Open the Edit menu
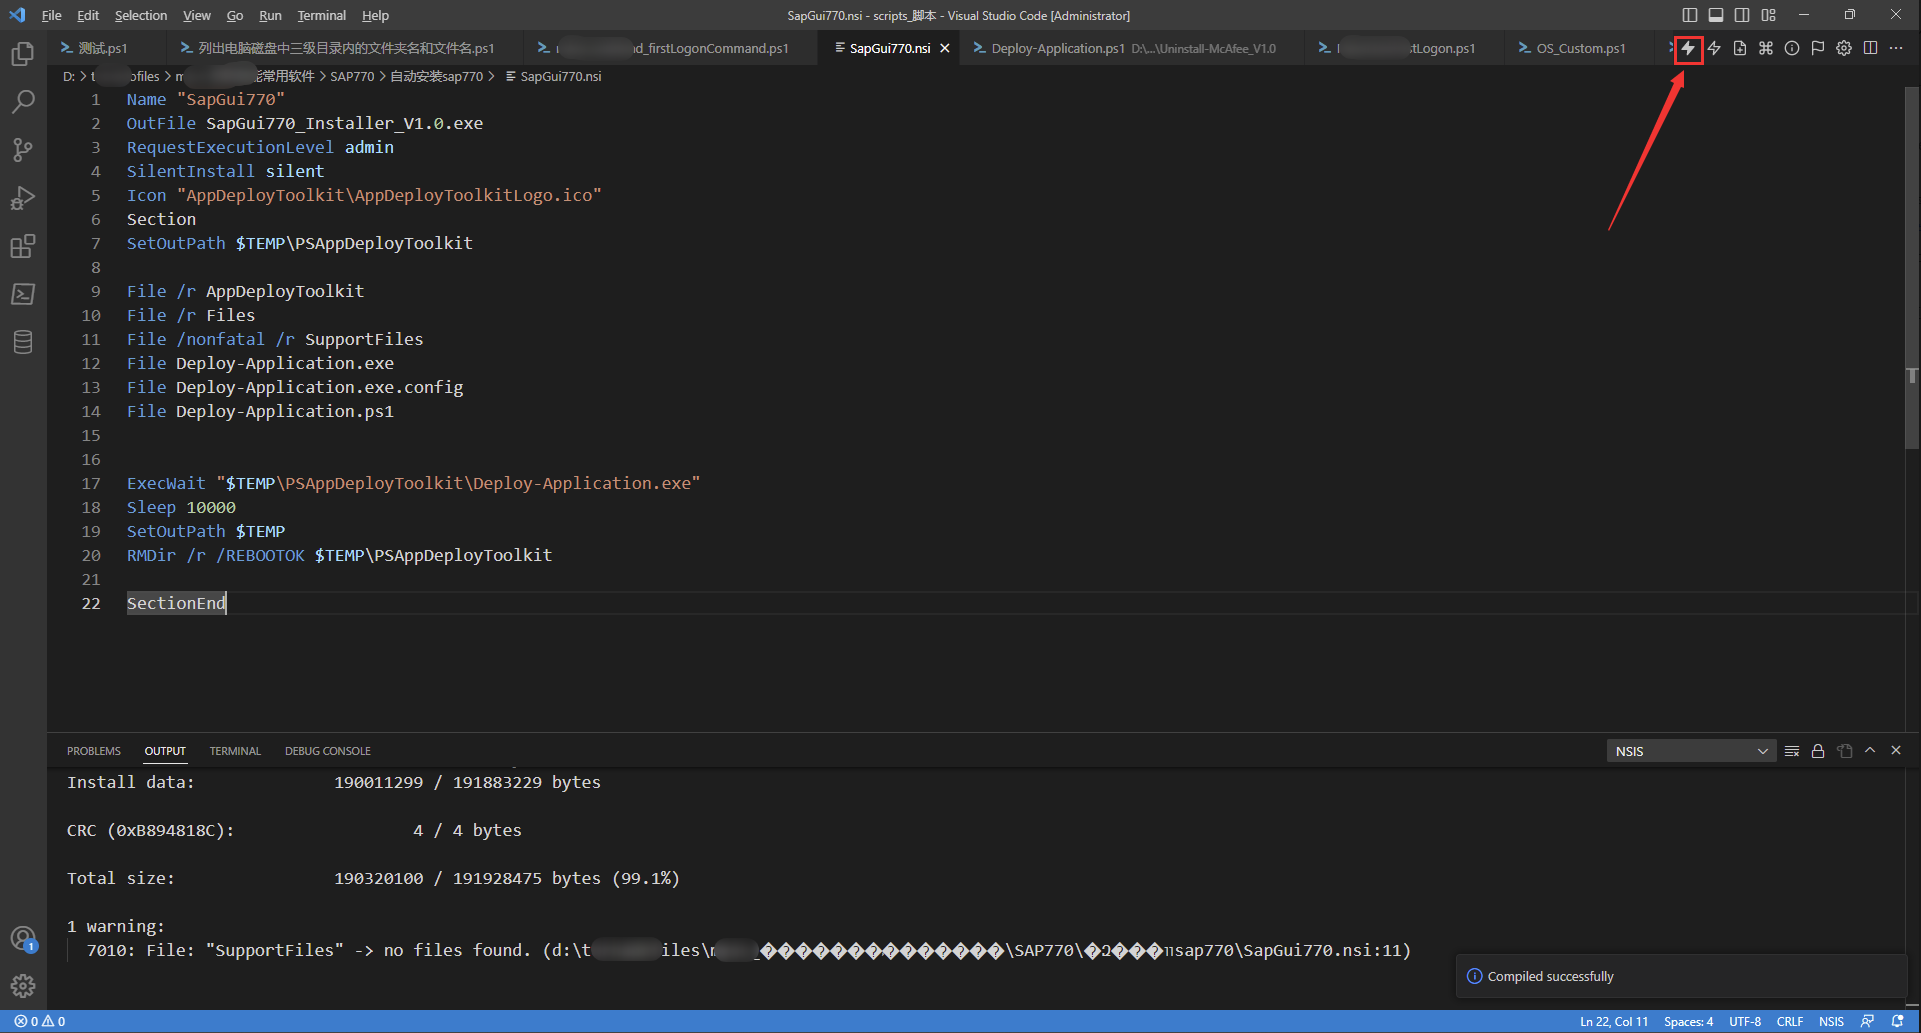The width and height of the screenshot is (1921, 1033). click(x=88, y=15)
